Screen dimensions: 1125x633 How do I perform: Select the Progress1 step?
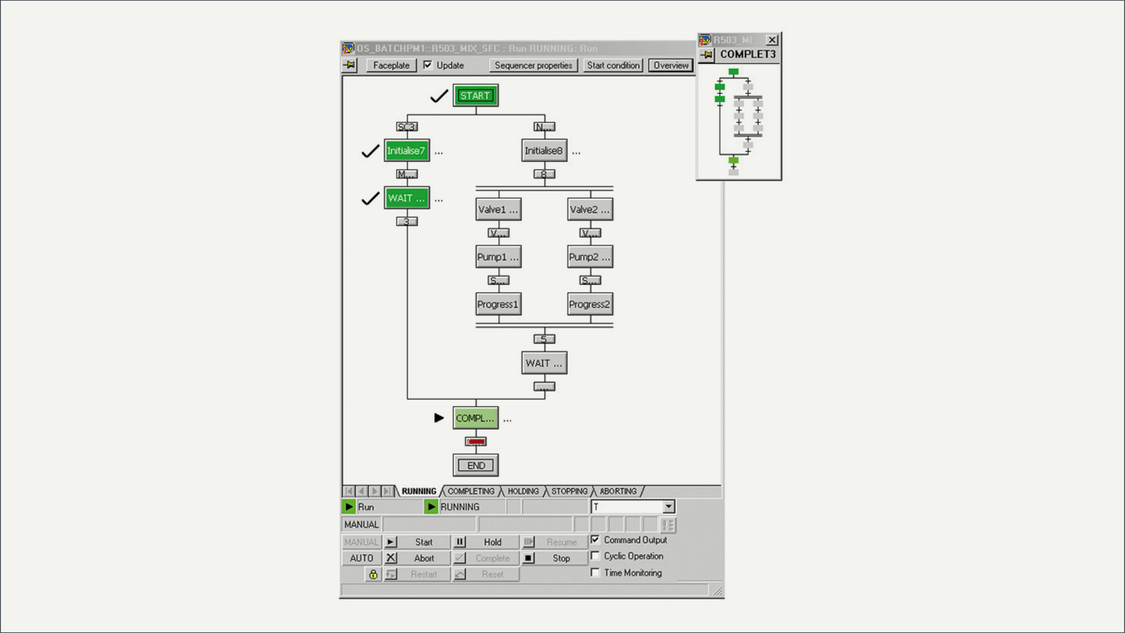point(499,304)
